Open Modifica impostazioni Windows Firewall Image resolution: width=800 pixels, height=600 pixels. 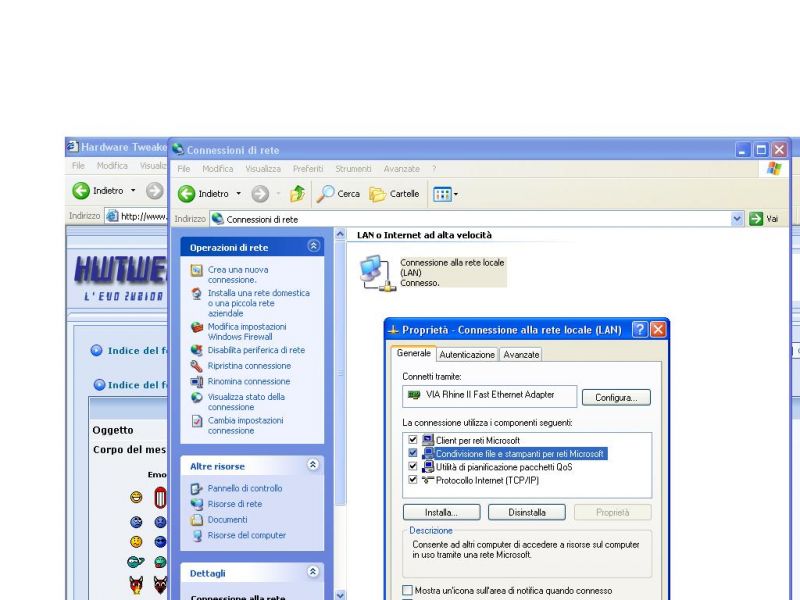point(247,332)
